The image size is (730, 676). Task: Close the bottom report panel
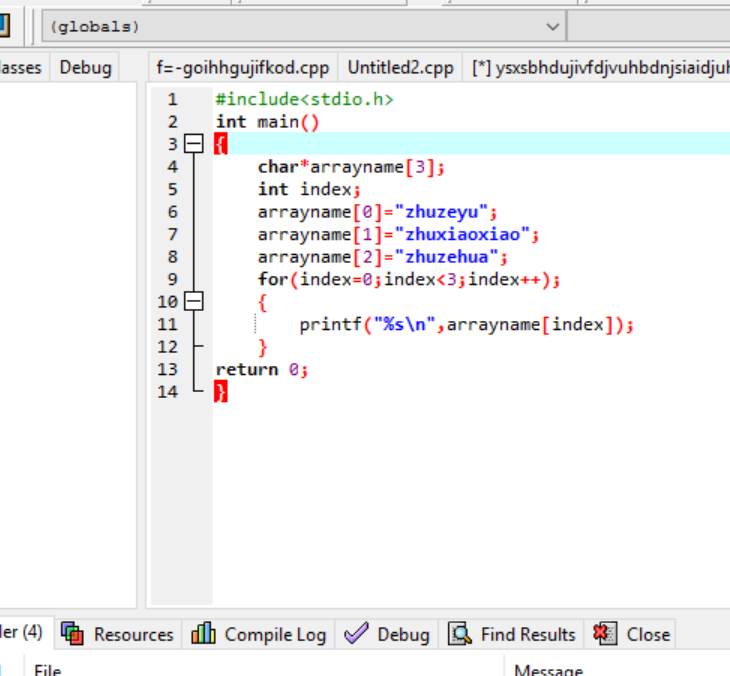(x=631, y=634)
